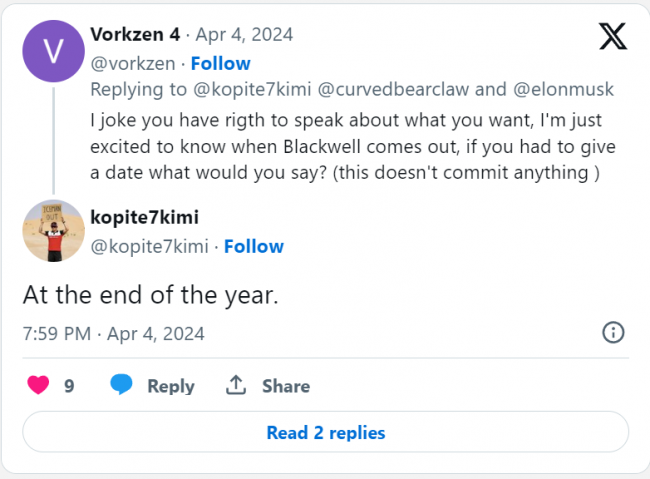Click the pink heart like icon
650x479 pixels.
(38, 385)
